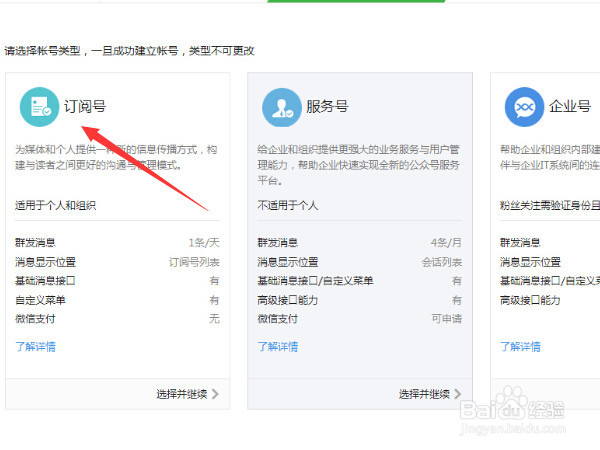Screen dimensions: 600x450
Task: Click 群发消息 label in 服务号 card
Action: (277, 243)
